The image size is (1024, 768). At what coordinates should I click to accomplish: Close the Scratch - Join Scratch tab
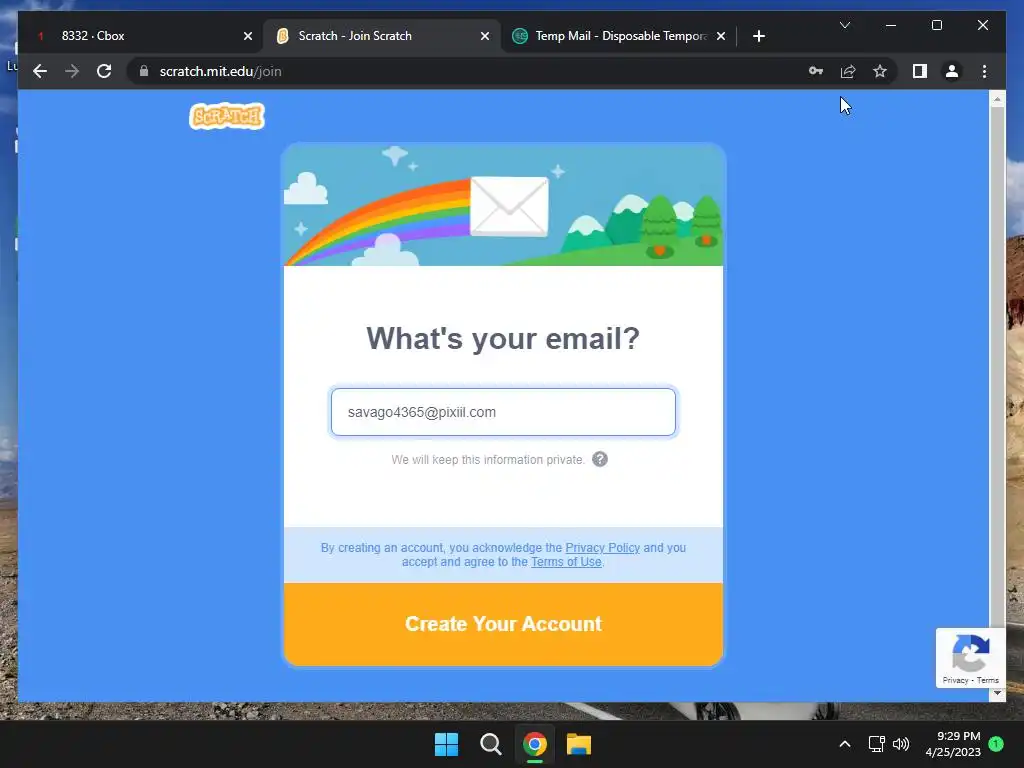pyautogui.click(x=485, y=36)
